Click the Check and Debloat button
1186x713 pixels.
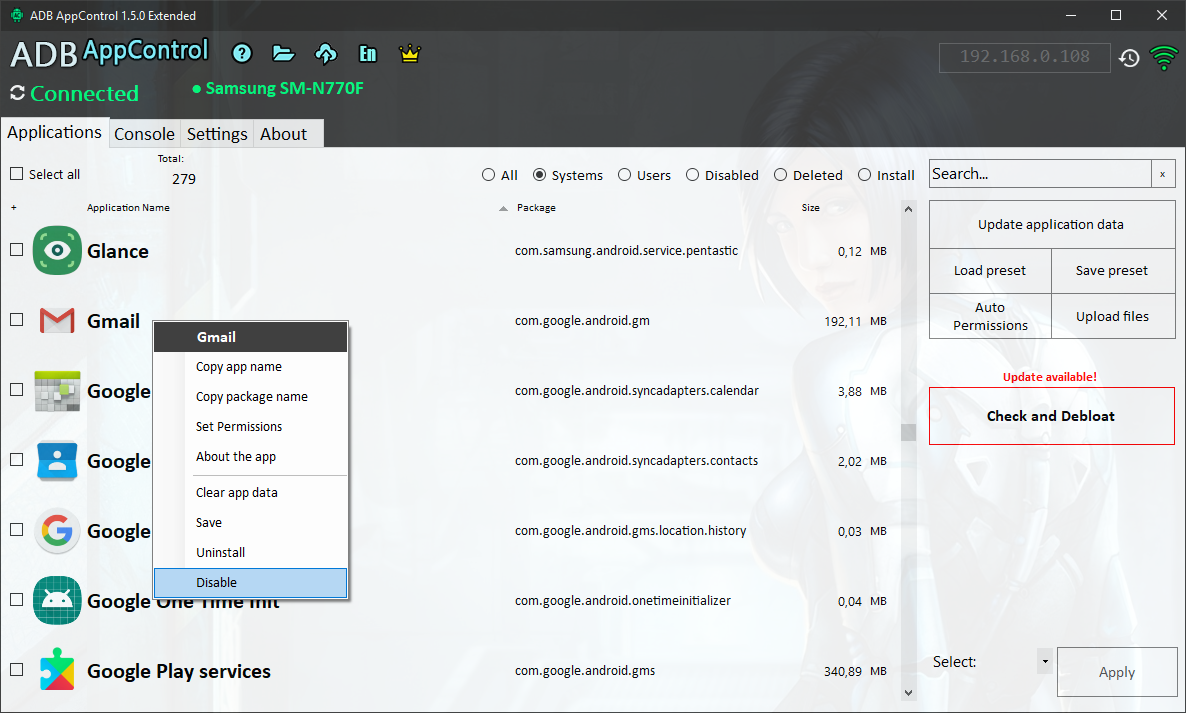[1051, 416]
